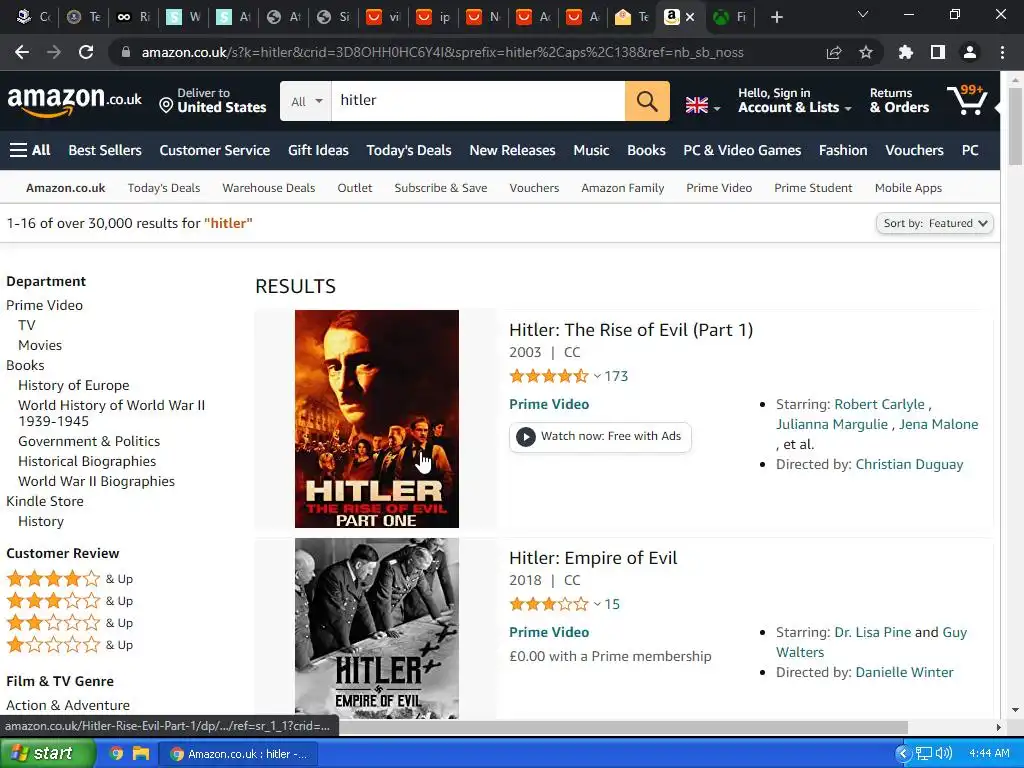
Task: Click the Windows start button
Action: coord(47,754)
